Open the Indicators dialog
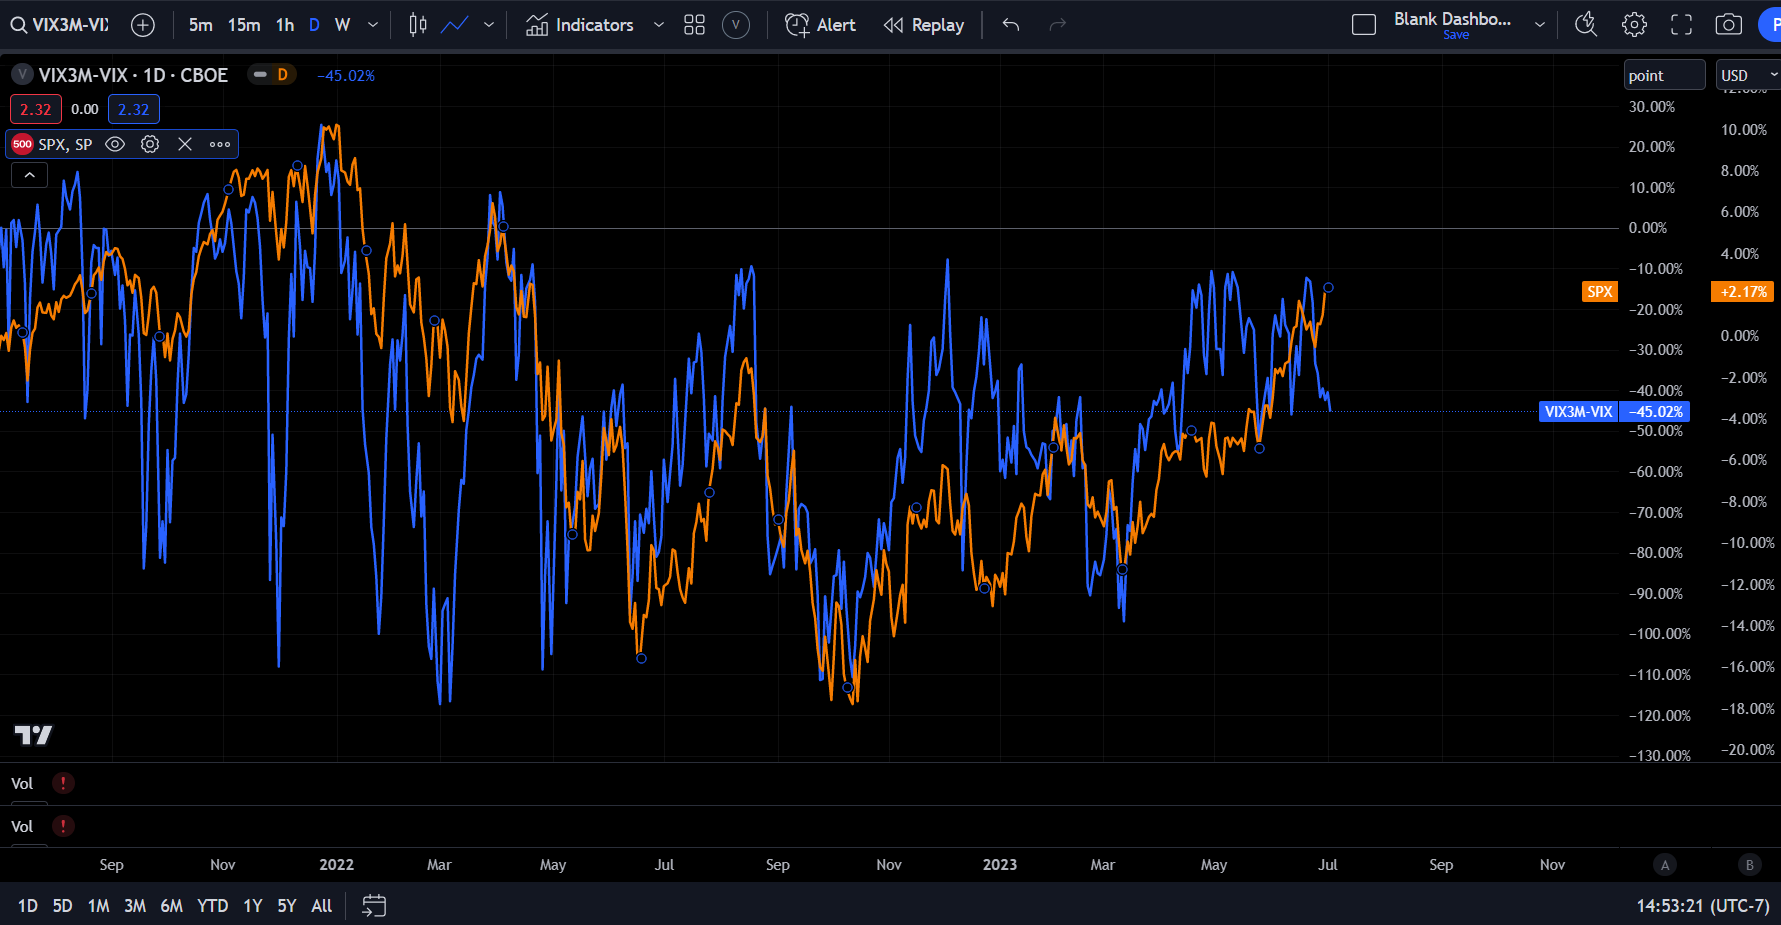This screenshot has height=925, width=1781. [x=580, y=25]
